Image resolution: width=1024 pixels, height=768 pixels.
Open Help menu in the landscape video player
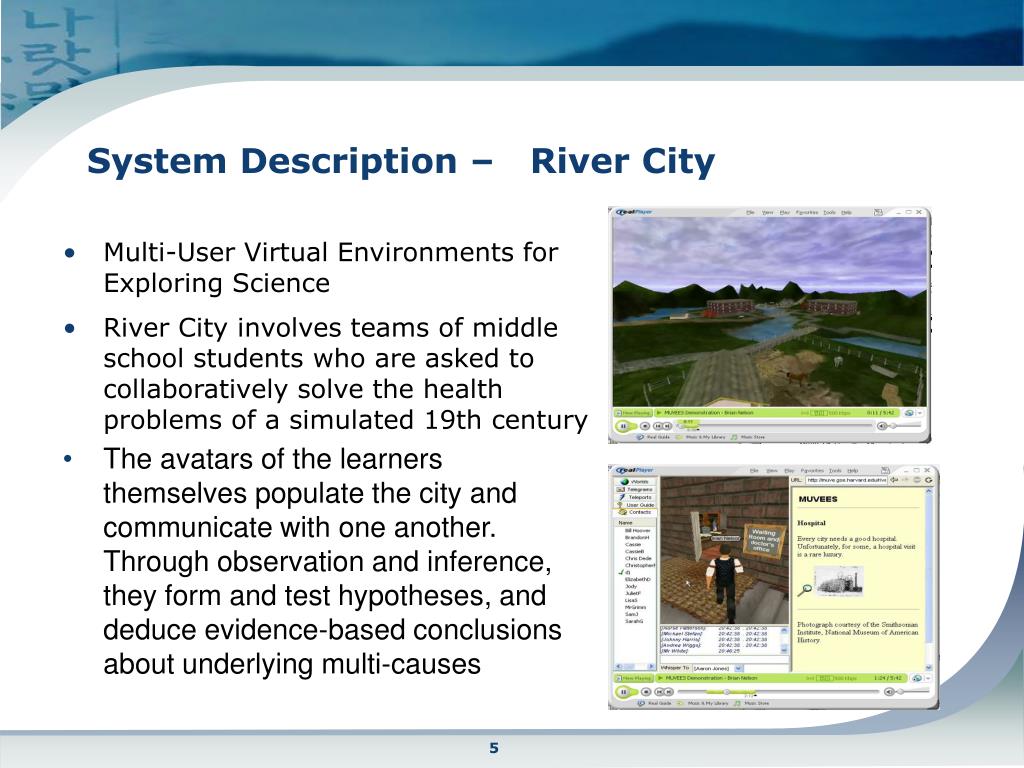pos(846,212)
